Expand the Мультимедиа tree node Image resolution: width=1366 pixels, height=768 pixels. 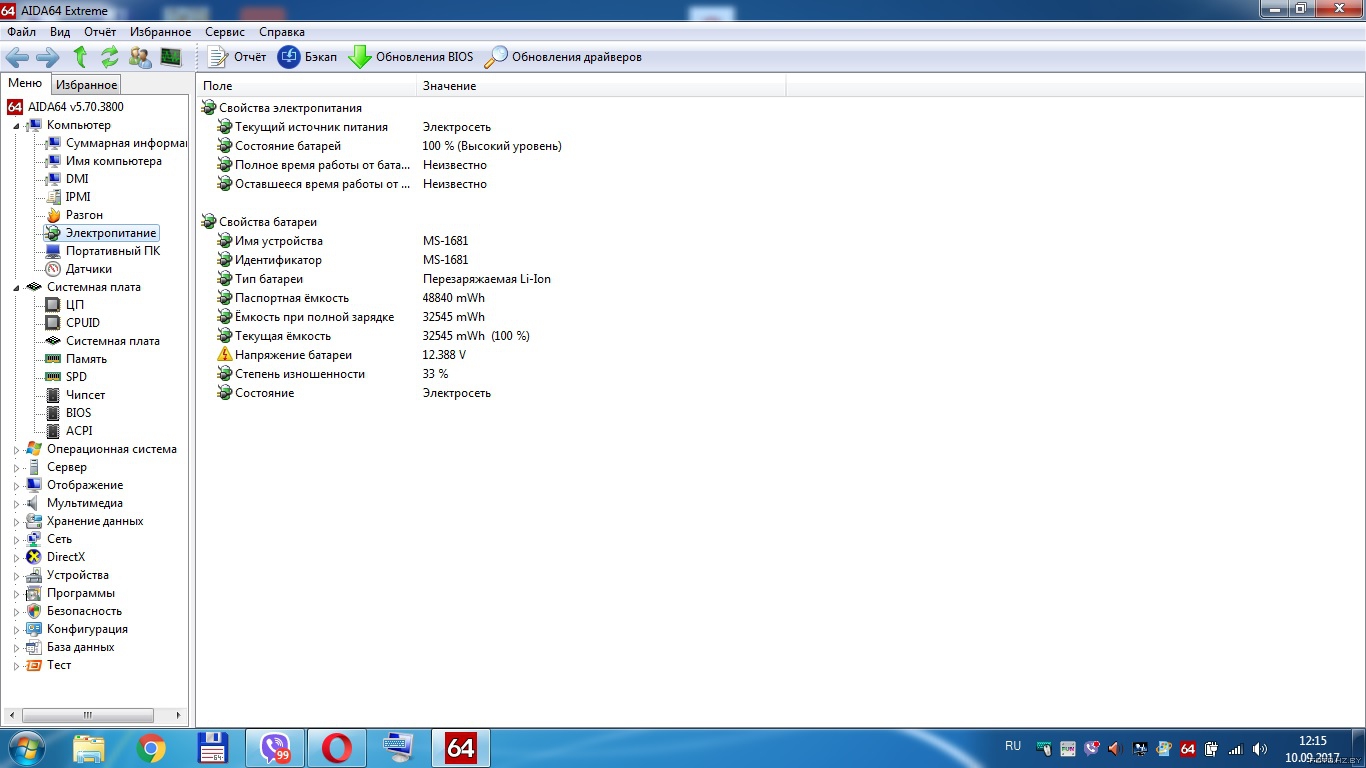point(16,504)
